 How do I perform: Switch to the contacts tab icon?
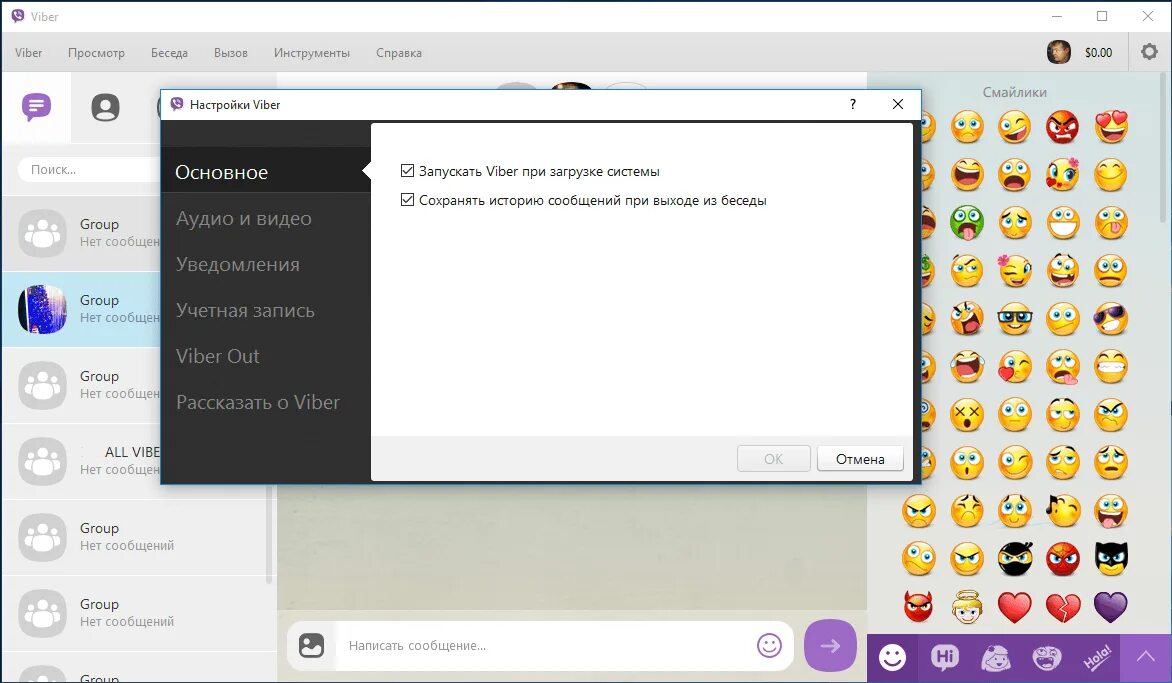[x=105, y=108]
